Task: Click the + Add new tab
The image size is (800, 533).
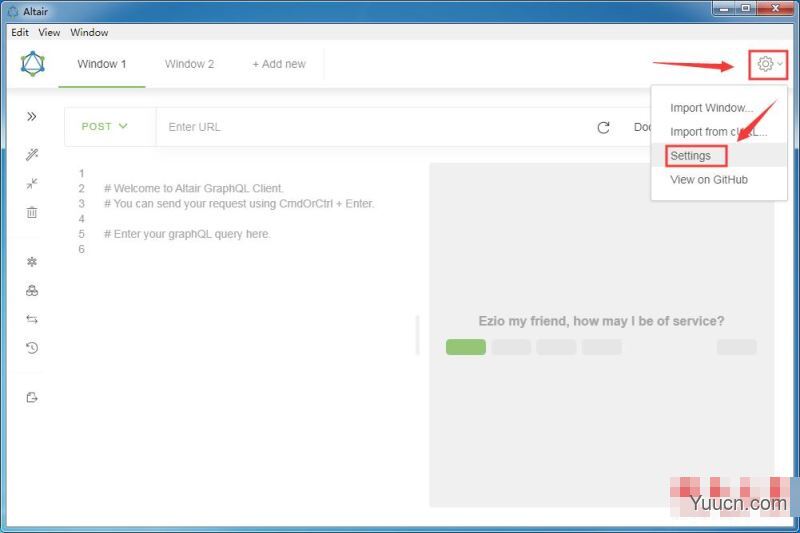Action: (279, 64)
